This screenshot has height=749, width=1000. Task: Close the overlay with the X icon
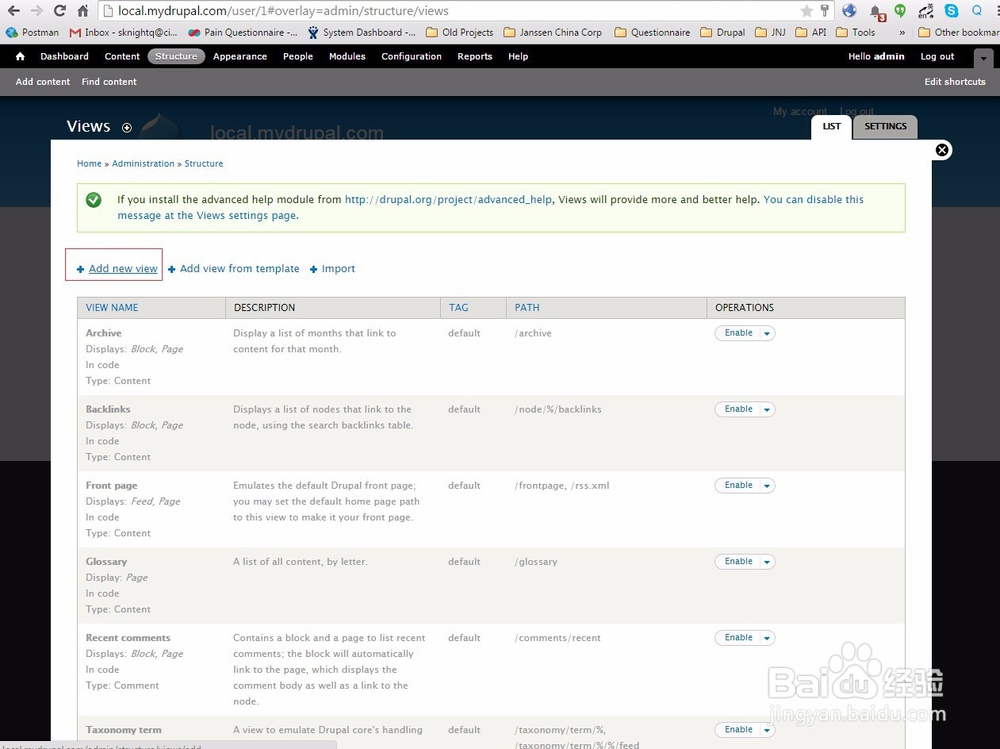[942, 150]
